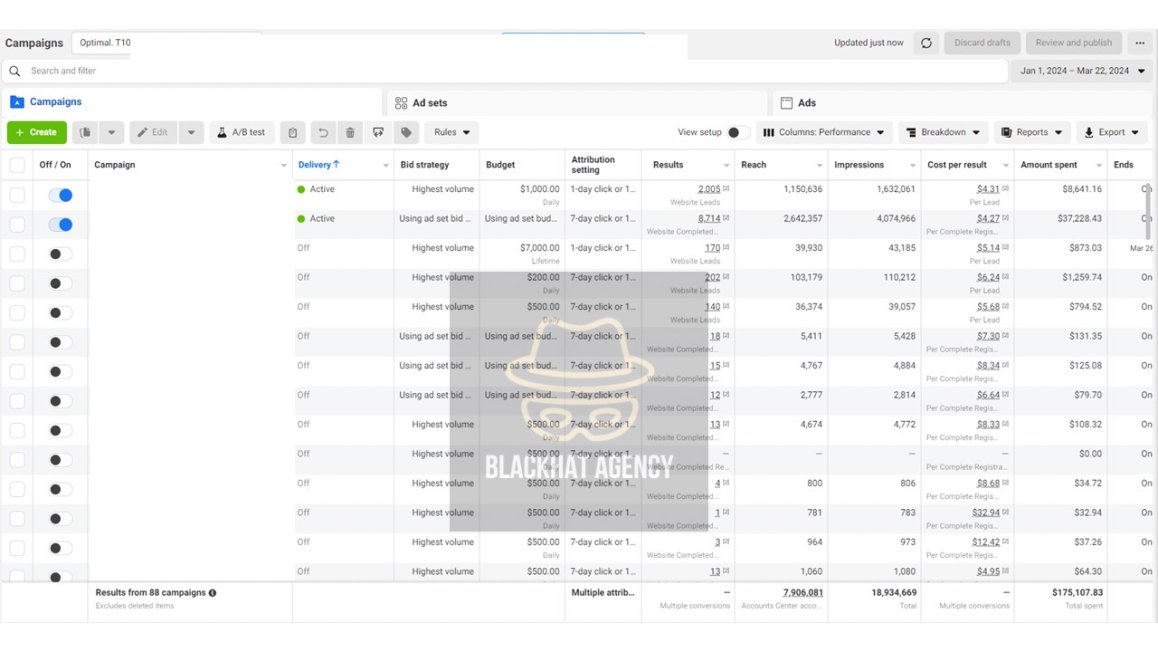Click the A/B test flask button
The width and height of the screenshot is (1158, 652).
[241, 132]
